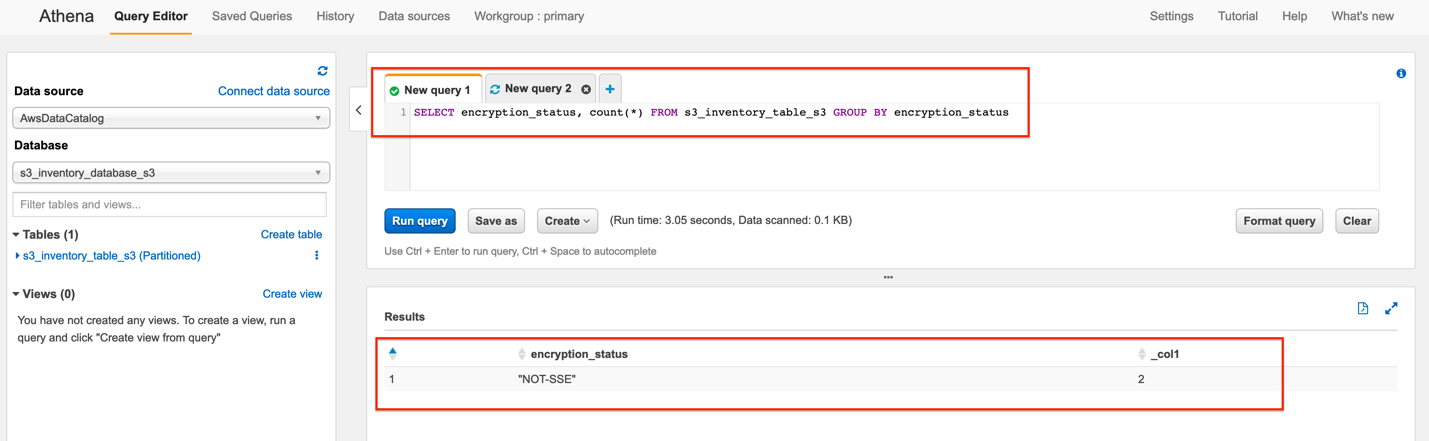Clear the query editor
The height and width of the screenshot is (441, 1429).
[x=1357, y=221]
